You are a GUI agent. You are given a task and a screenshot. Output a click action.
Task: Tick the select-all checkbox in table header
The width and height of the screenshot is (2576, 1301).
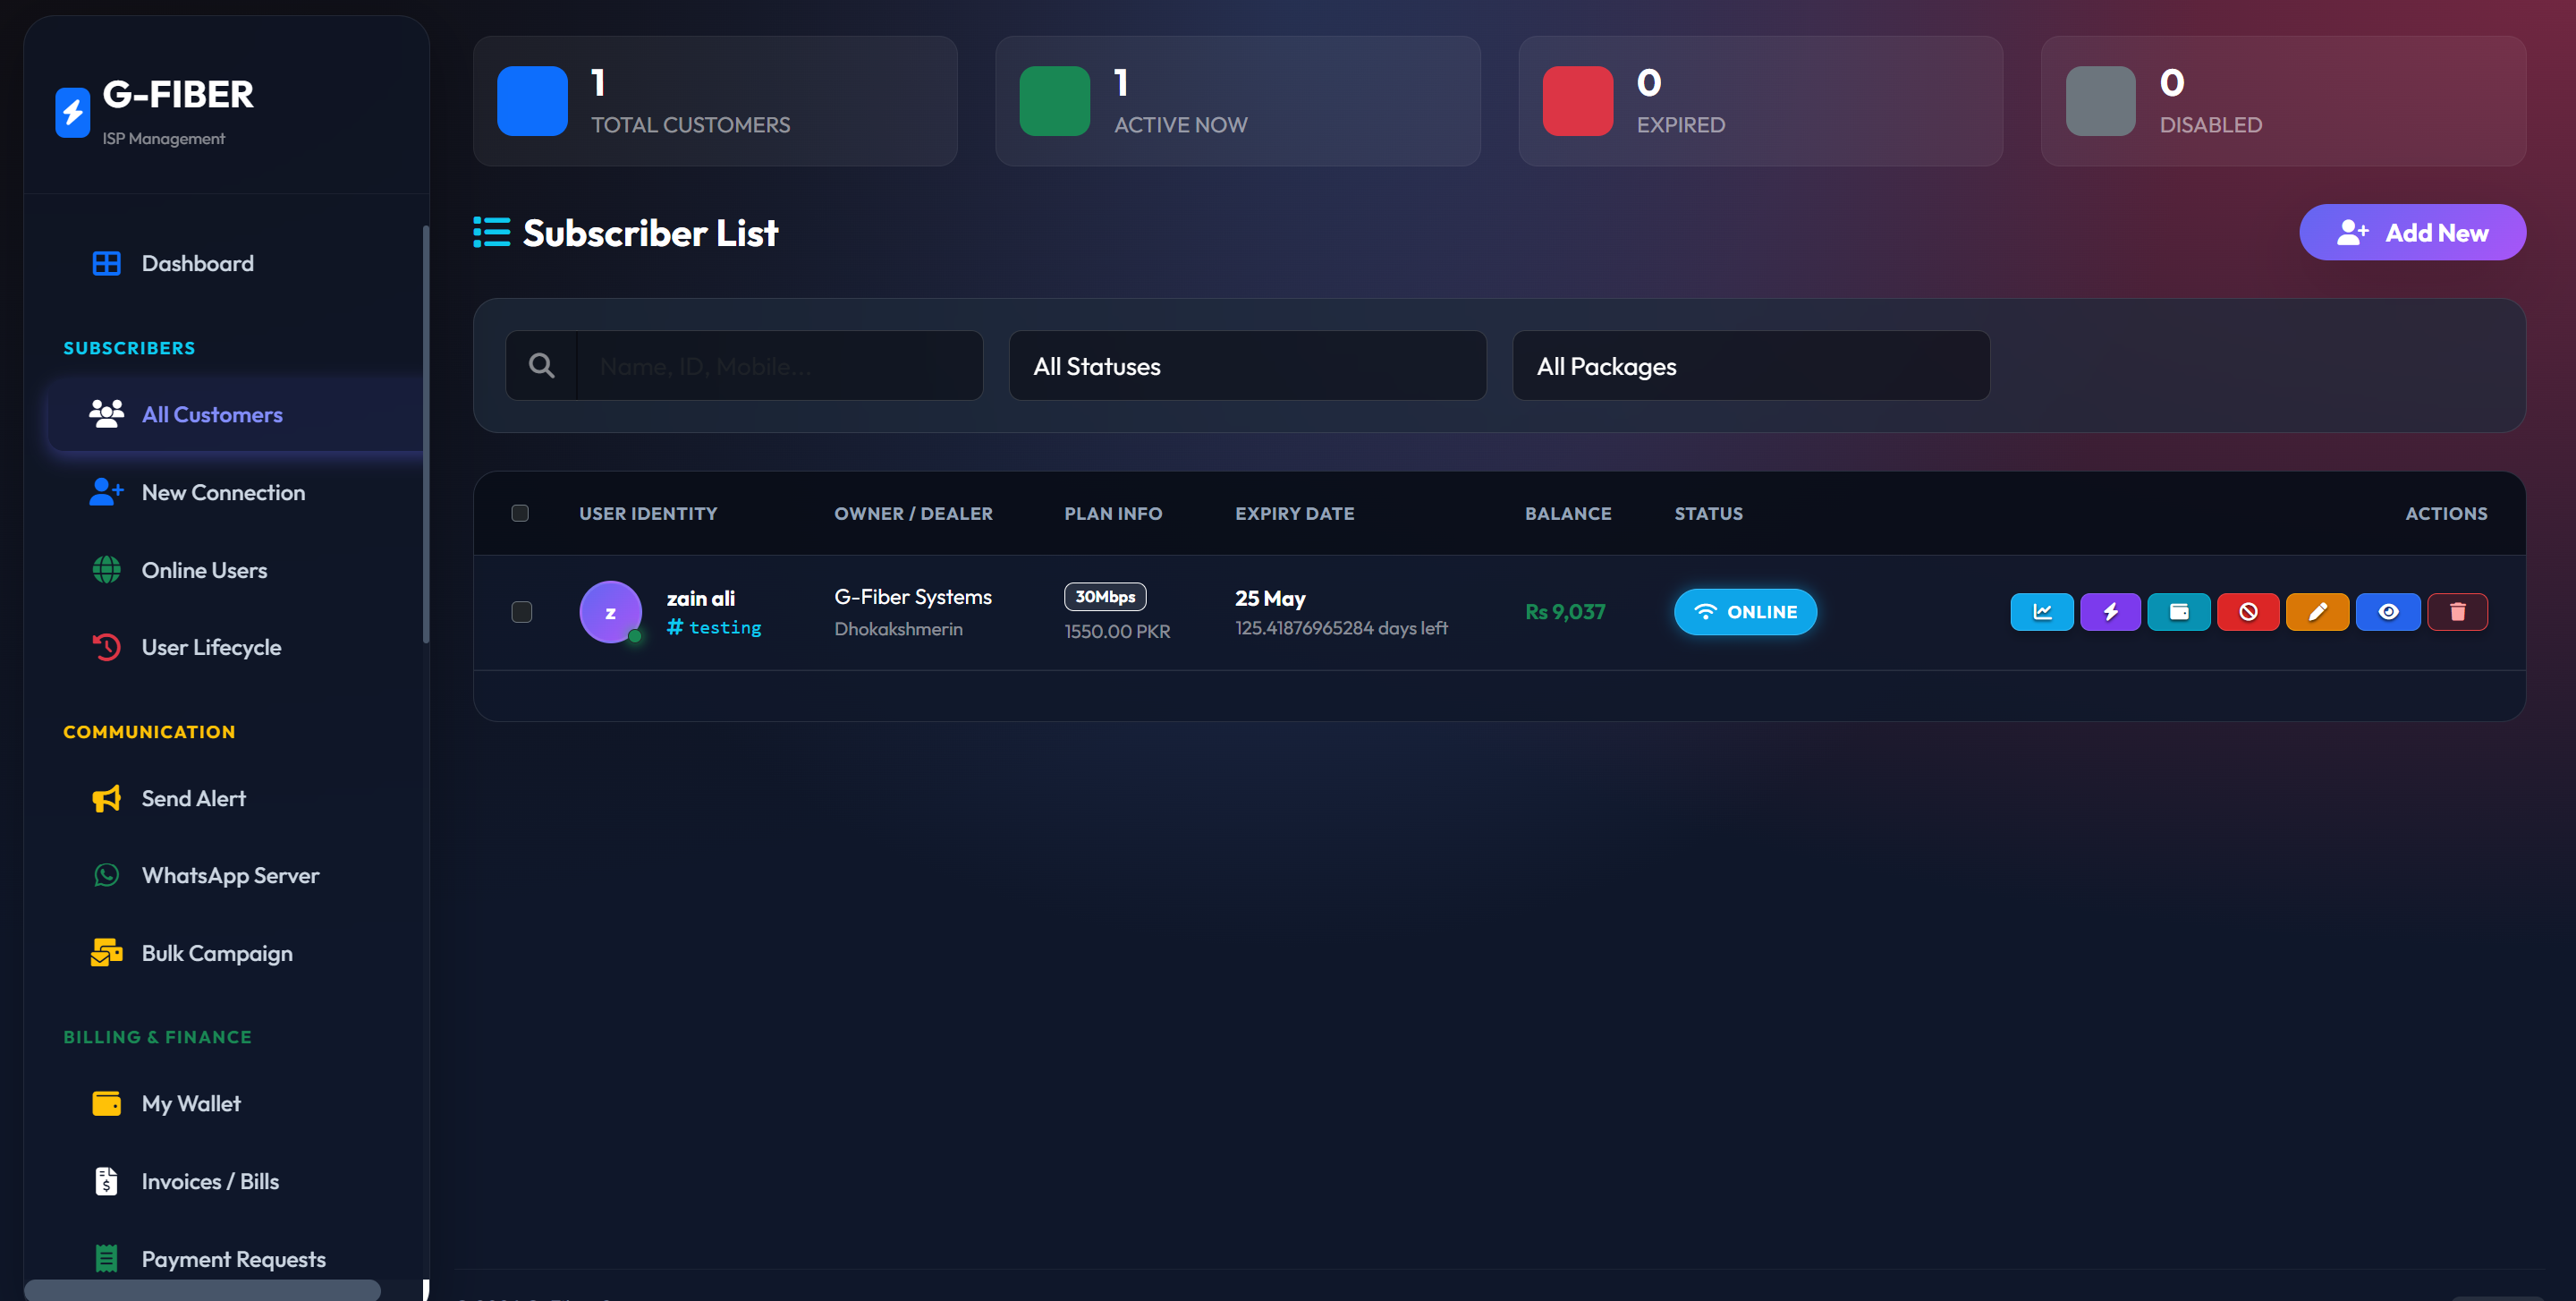(520, 513)
